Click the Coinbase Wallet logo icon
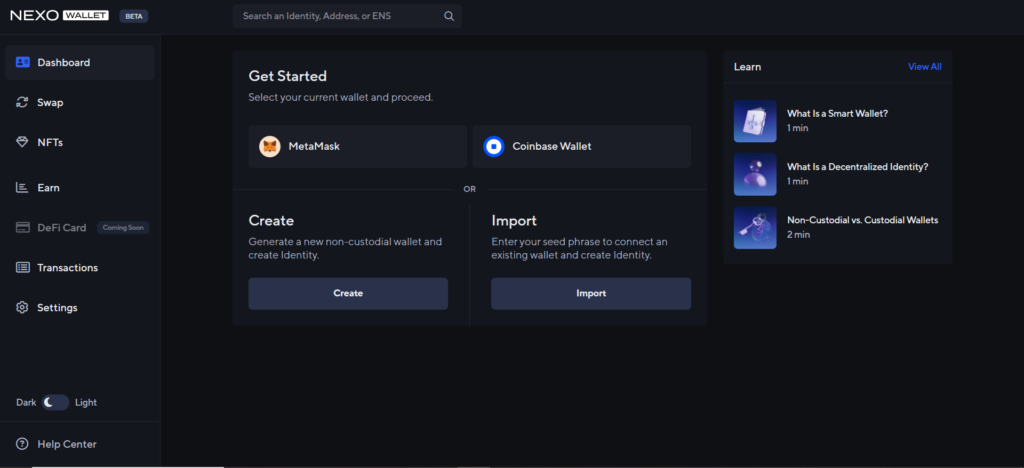This screenshot has height=468, width=1024. (494, 146)
